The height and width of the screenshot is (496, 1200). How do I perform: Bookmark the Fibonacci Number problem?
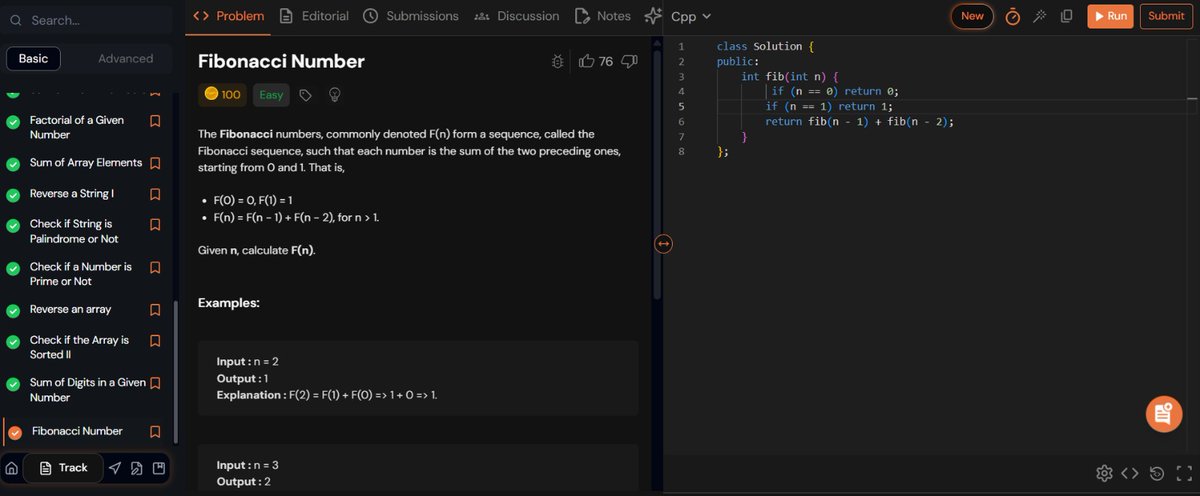pos(155,432)
